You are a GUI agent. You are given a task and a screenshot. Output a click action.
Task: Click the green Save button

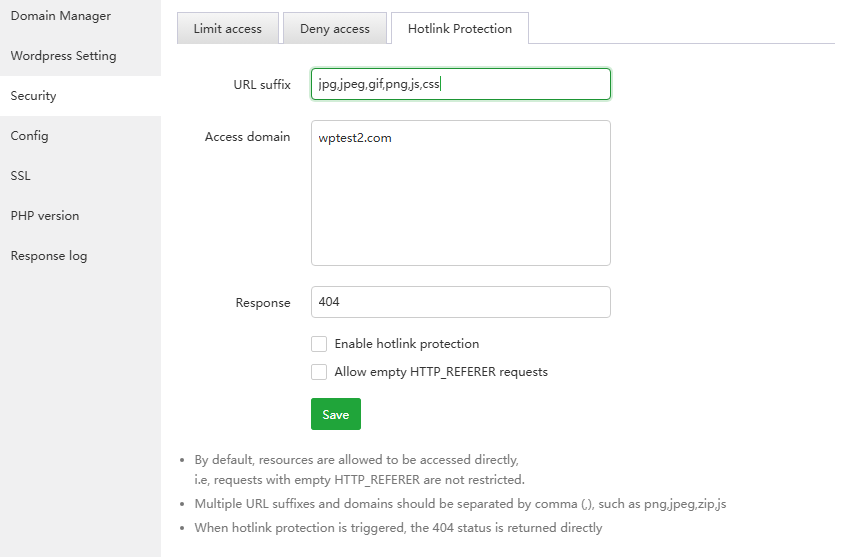click(335, 414)
